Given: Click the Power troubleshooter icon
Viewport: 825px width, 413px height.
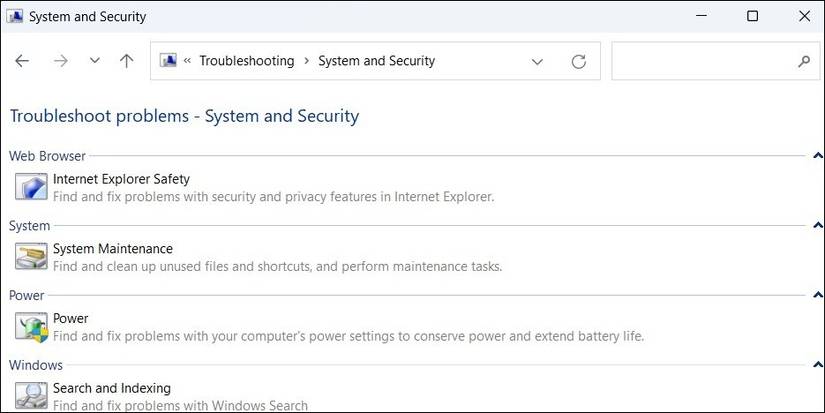Looking at the screenshot, I should pos(31,327).
